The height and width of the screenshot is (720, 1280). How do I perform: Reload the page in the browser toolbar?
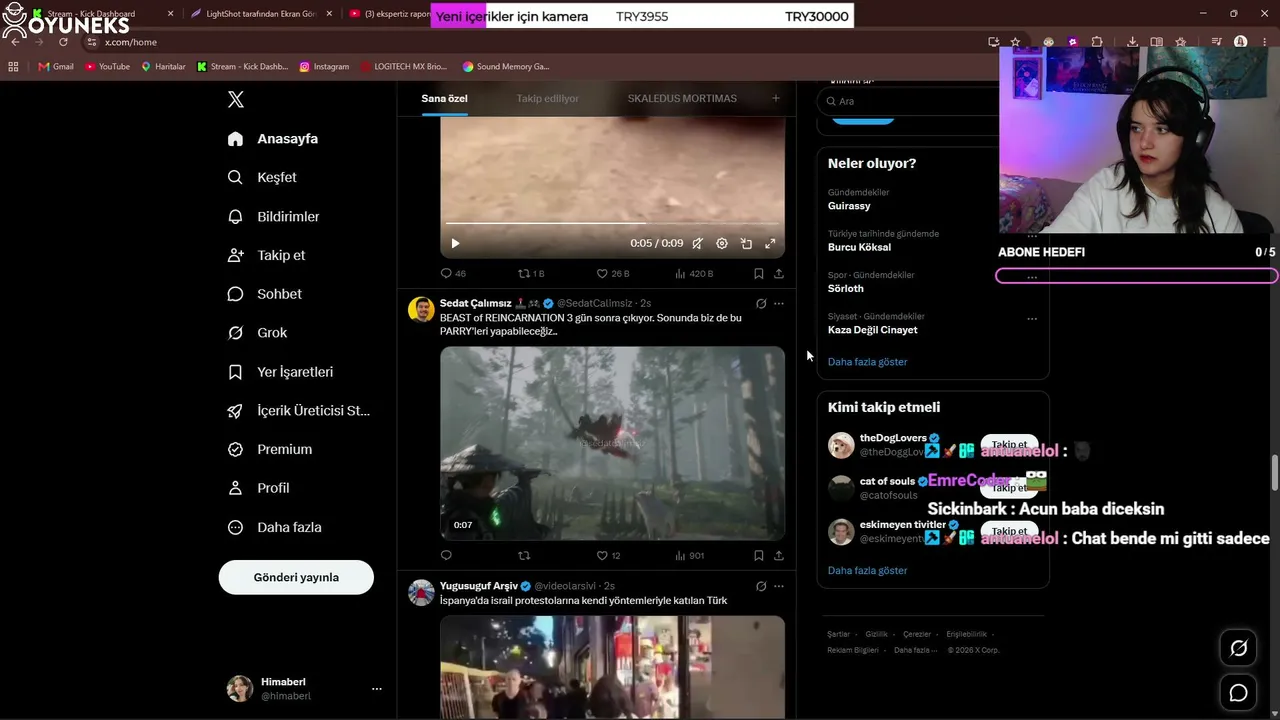coord(63,42)
